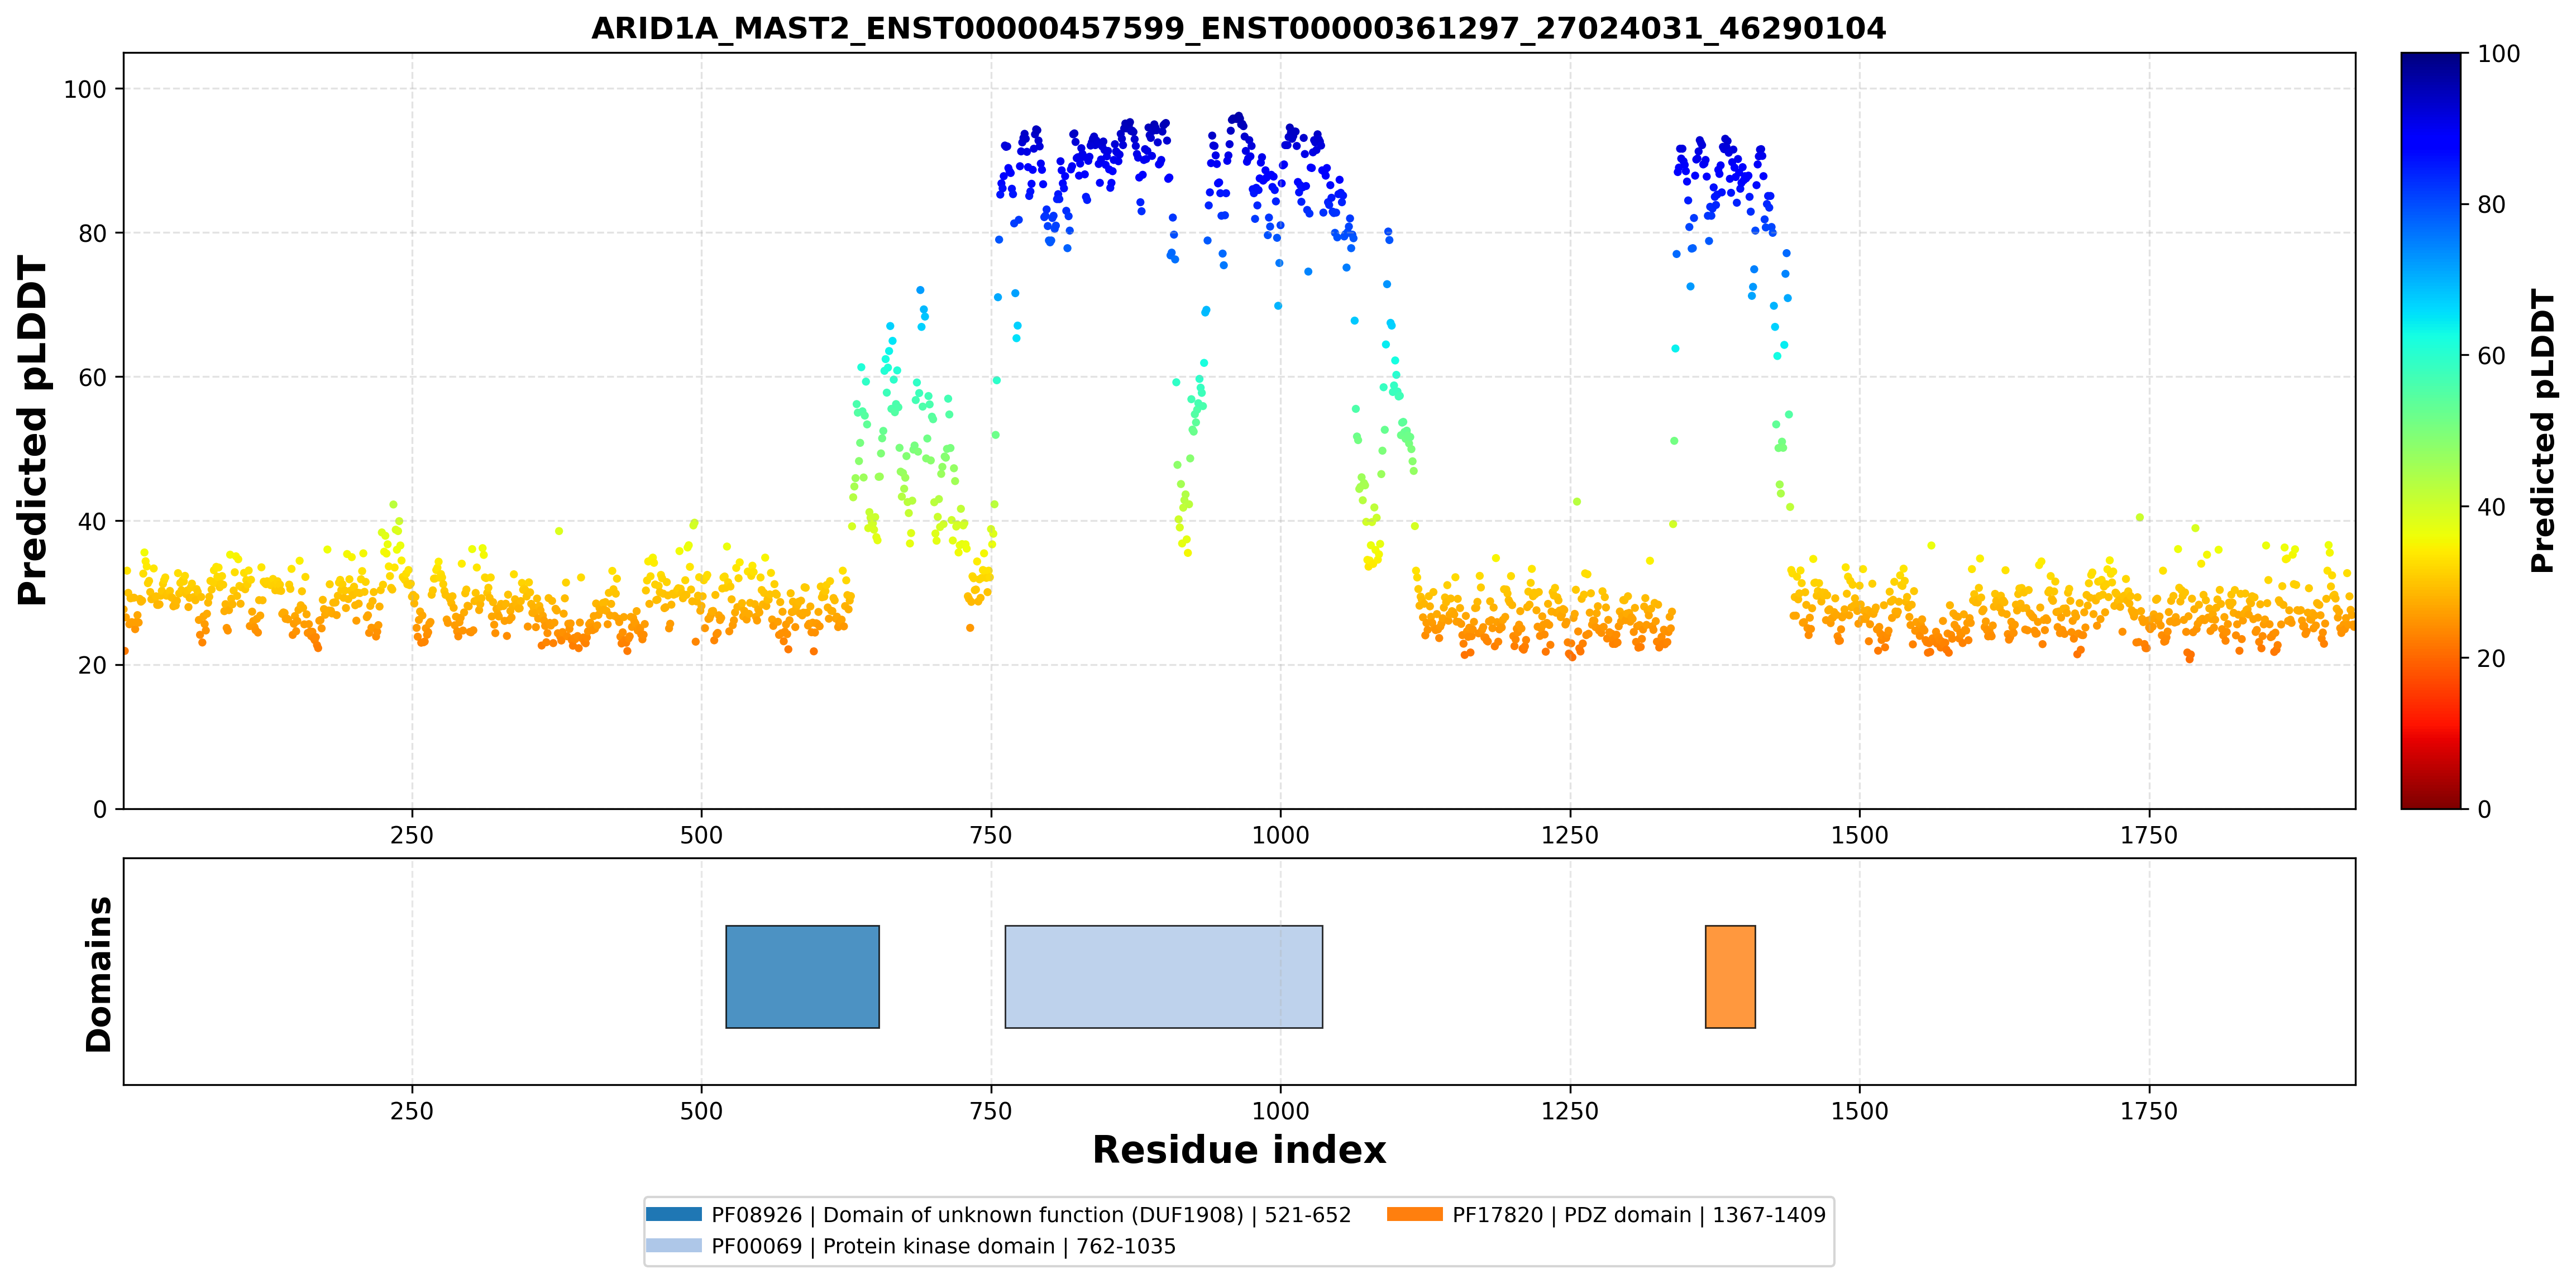Click the 80 tick on the left y-axis
This screenshot has width=2576, height=1283.
point(92,233)
